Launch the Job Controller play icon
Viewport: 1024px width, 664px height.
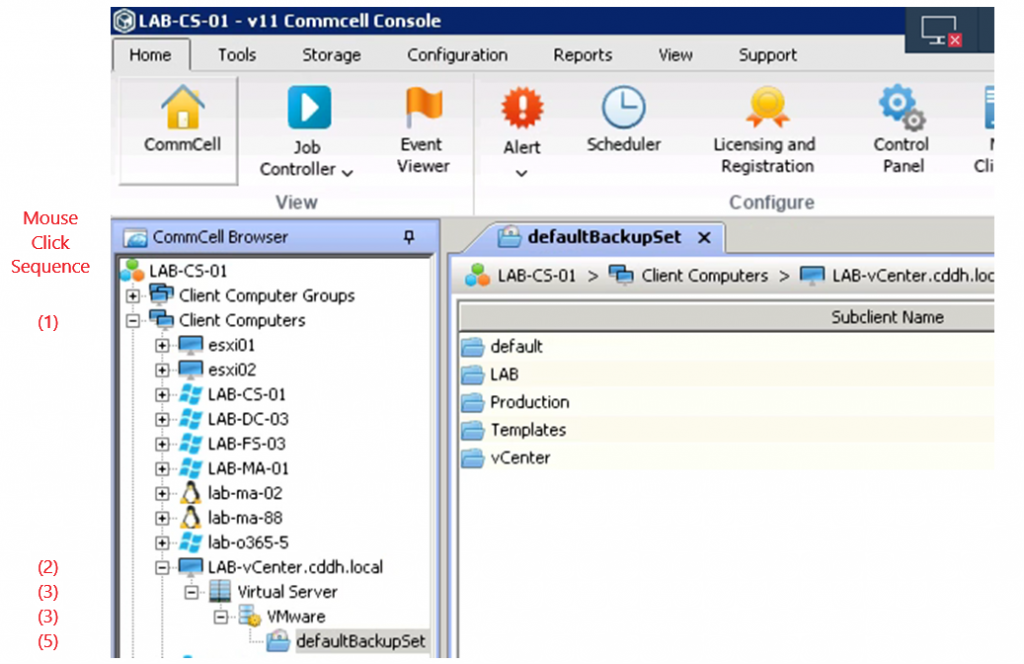point(309,108)
